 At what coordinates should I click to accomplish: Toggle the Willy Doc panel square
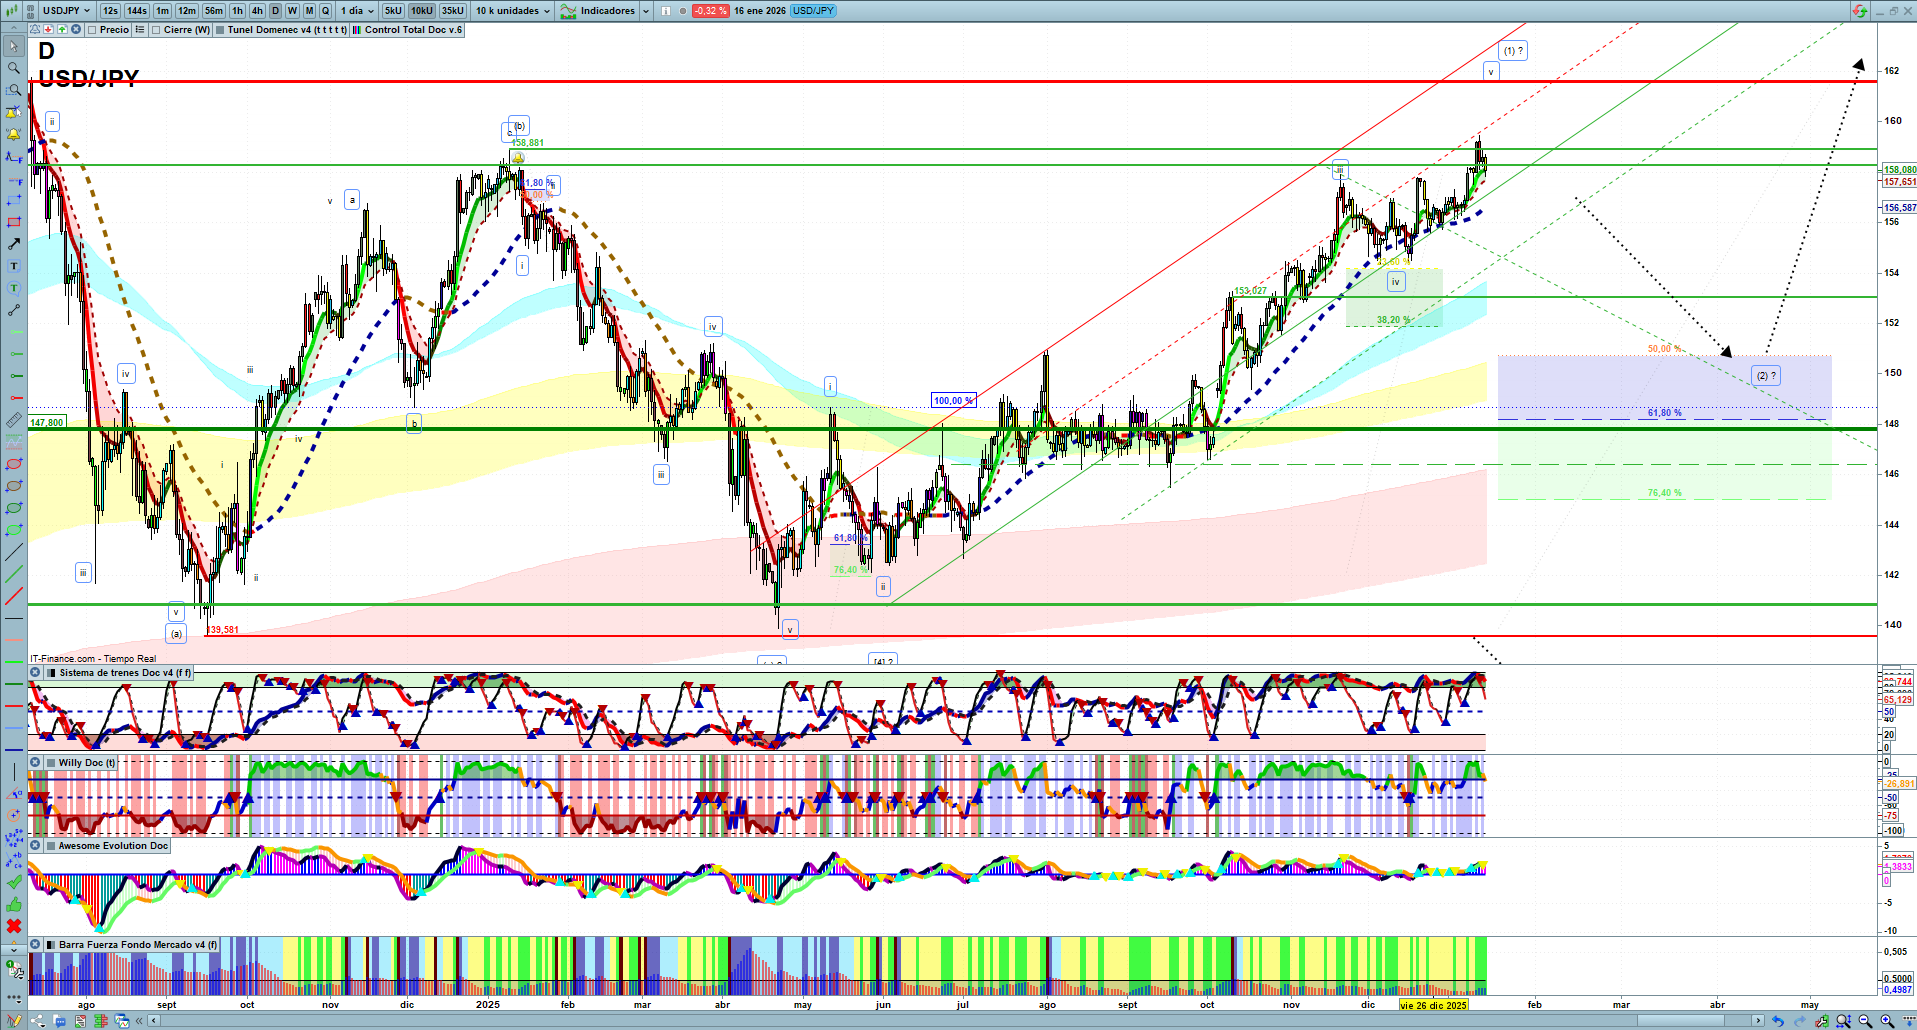(52, 763)
